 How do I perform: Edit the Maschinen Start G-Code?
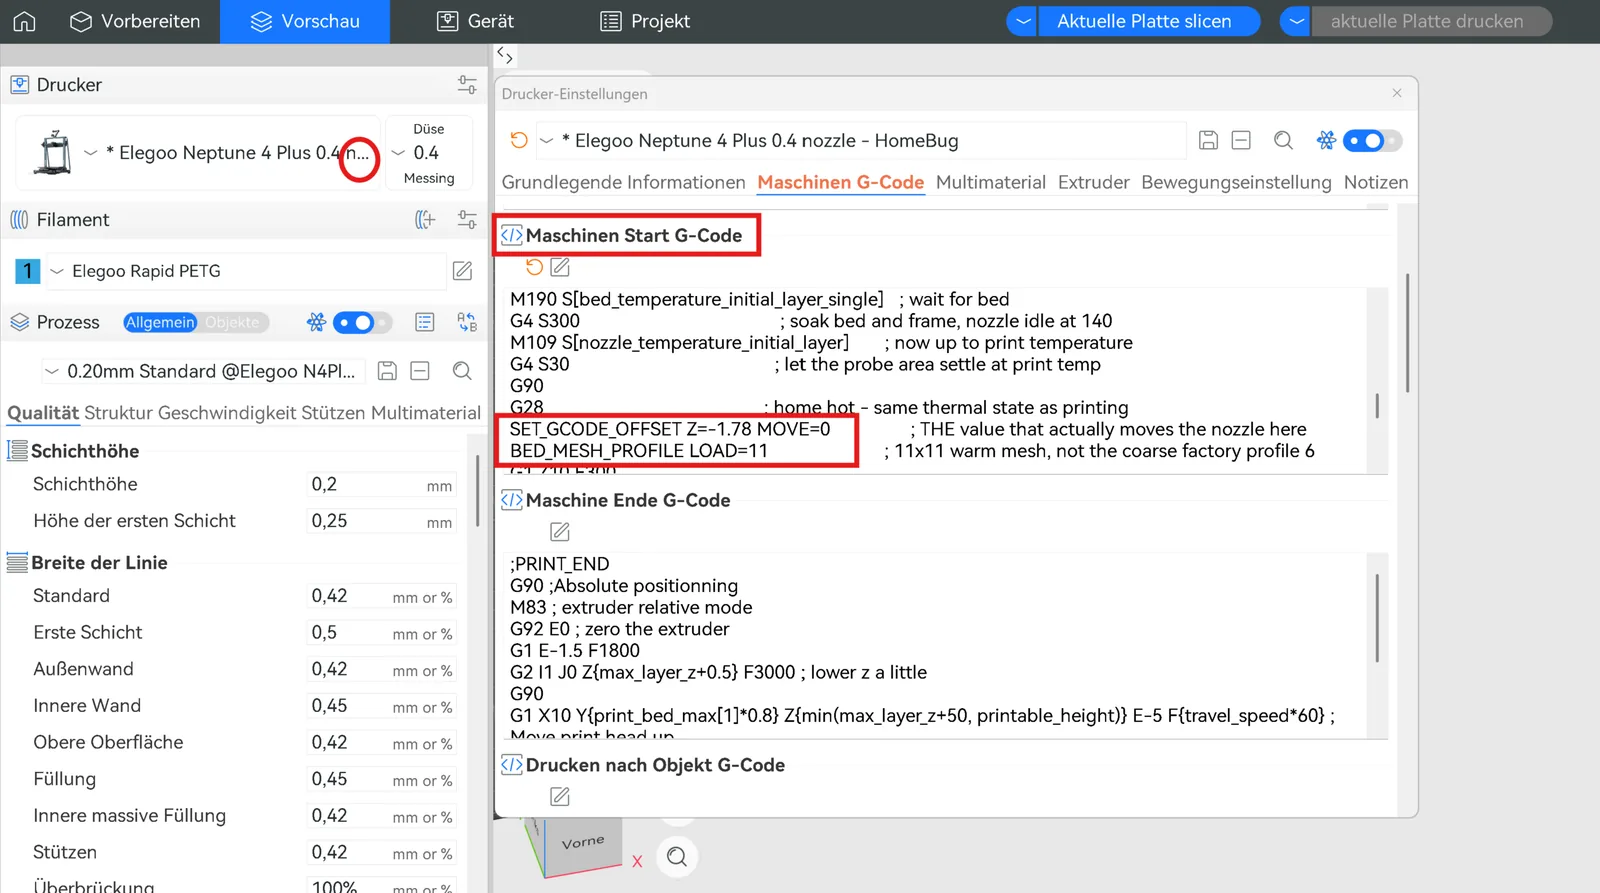[560, 267]
